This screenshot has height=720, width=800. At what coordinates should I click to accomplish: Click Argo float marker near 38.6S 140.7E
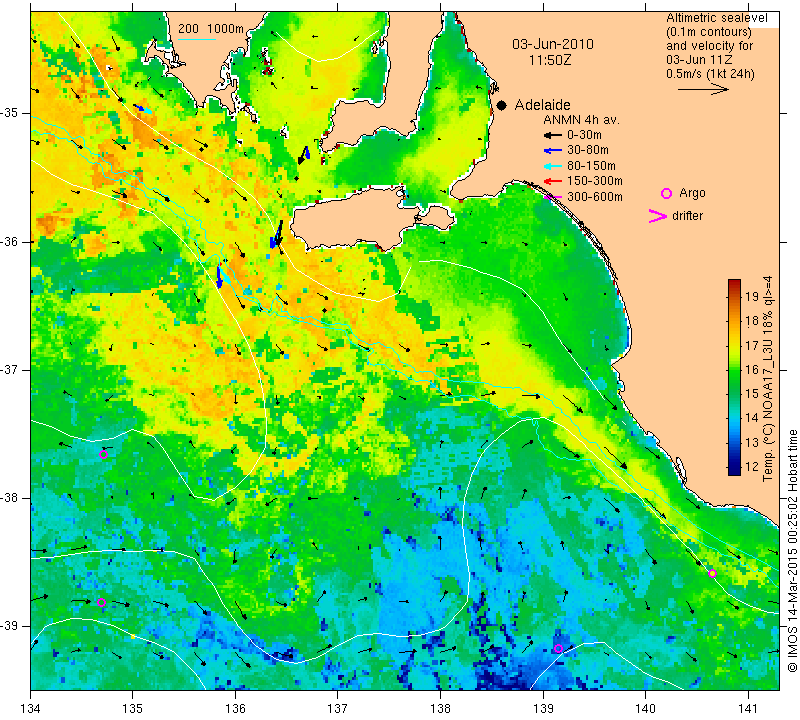tap(713, 574)
